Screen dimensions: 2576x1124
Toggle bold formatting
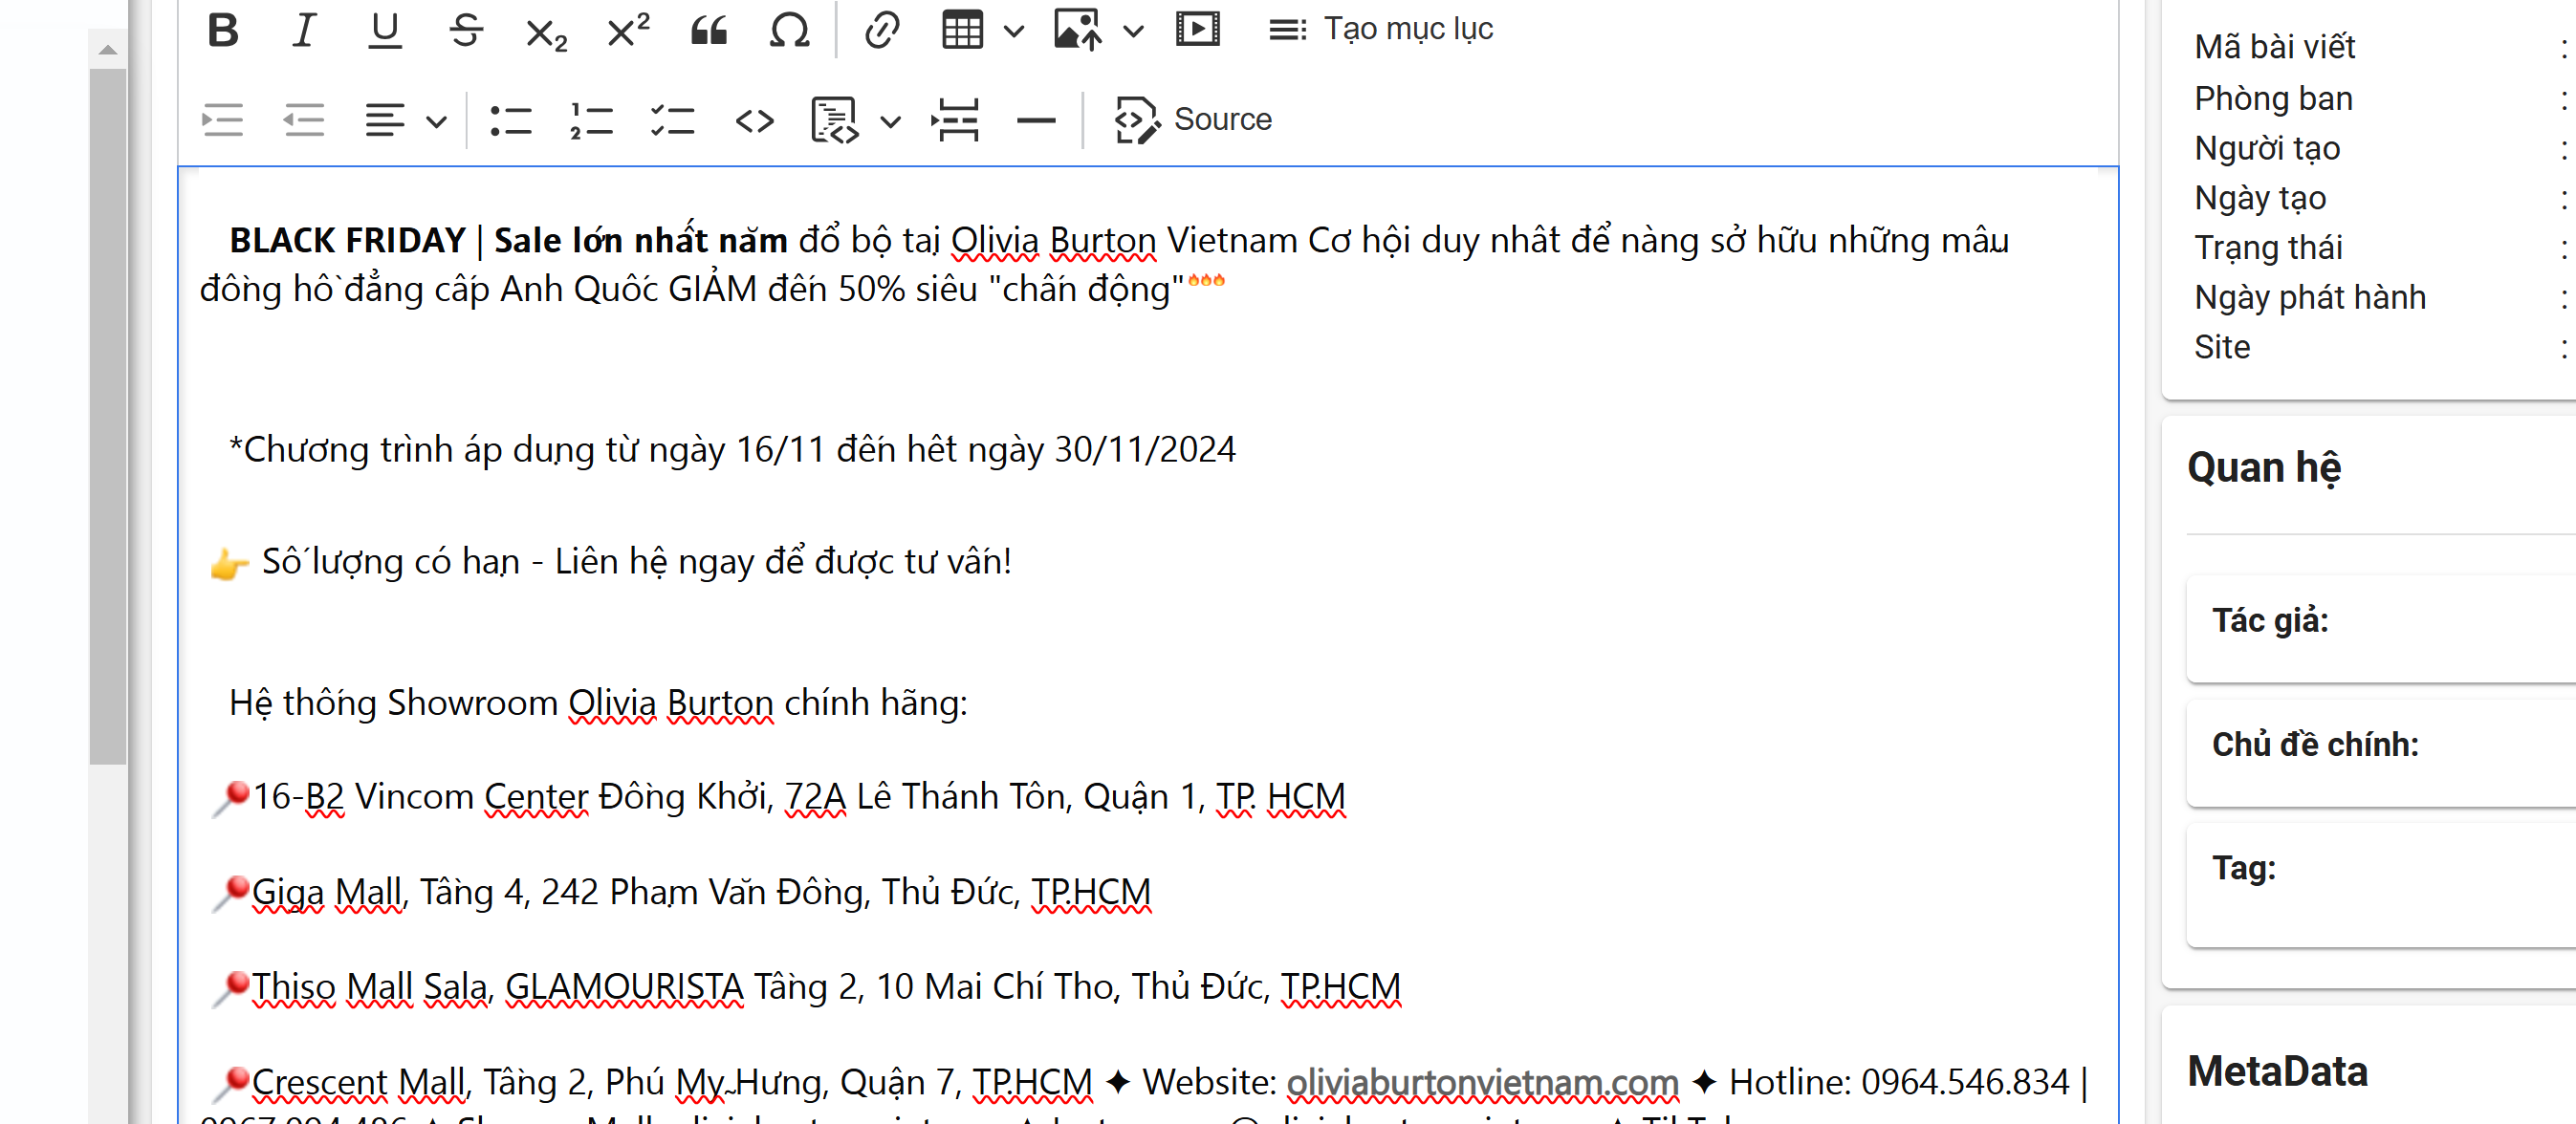[x=223, y=30]
